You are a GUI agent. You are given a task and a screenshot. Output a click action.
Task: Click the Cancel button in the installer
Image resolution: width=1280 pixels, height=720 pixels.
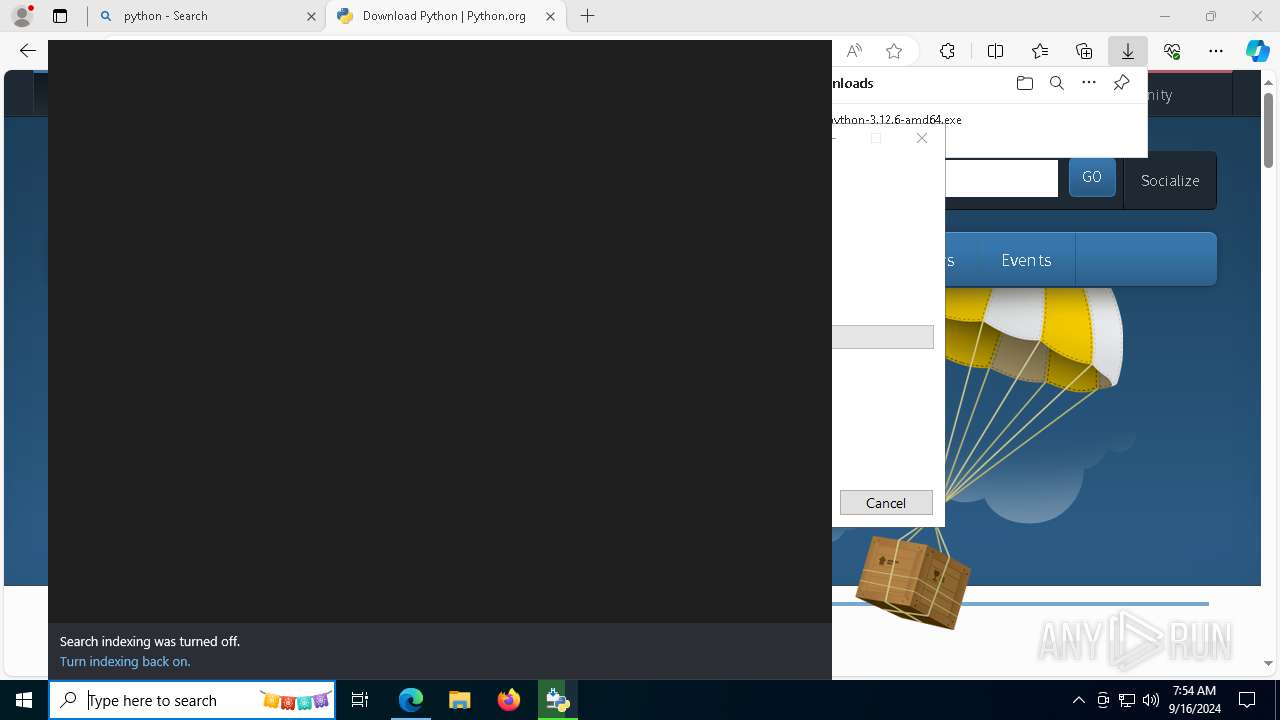[x=886, y=503]
